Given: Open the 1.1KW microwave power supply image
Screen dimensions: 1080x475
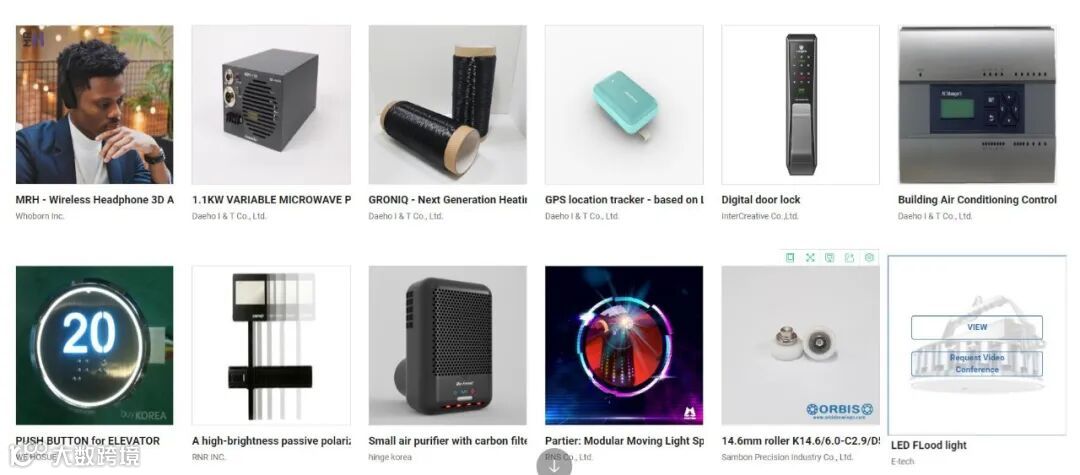Looking at the screenshot, I should coord(271,105).
